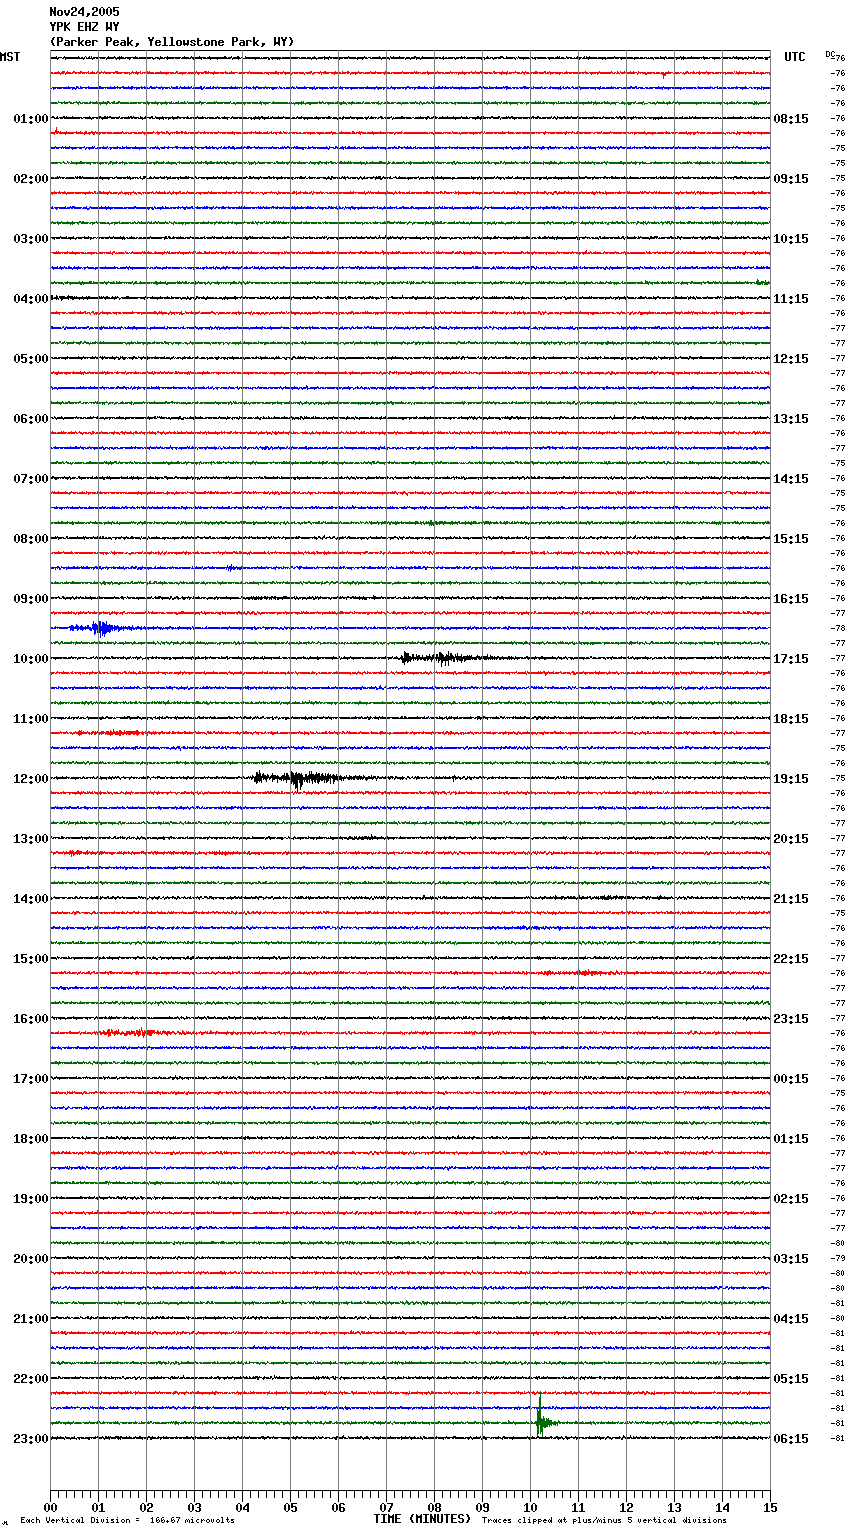
Task: Select the MST time label '05:00'
Action: [x=31, y=359]
